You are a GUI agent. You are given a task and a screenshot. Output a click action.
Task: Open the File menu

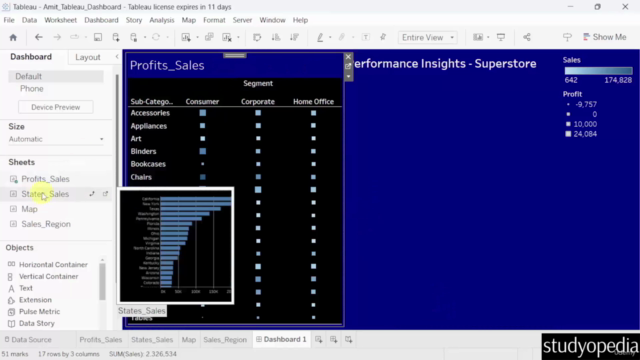coord(9,20)
